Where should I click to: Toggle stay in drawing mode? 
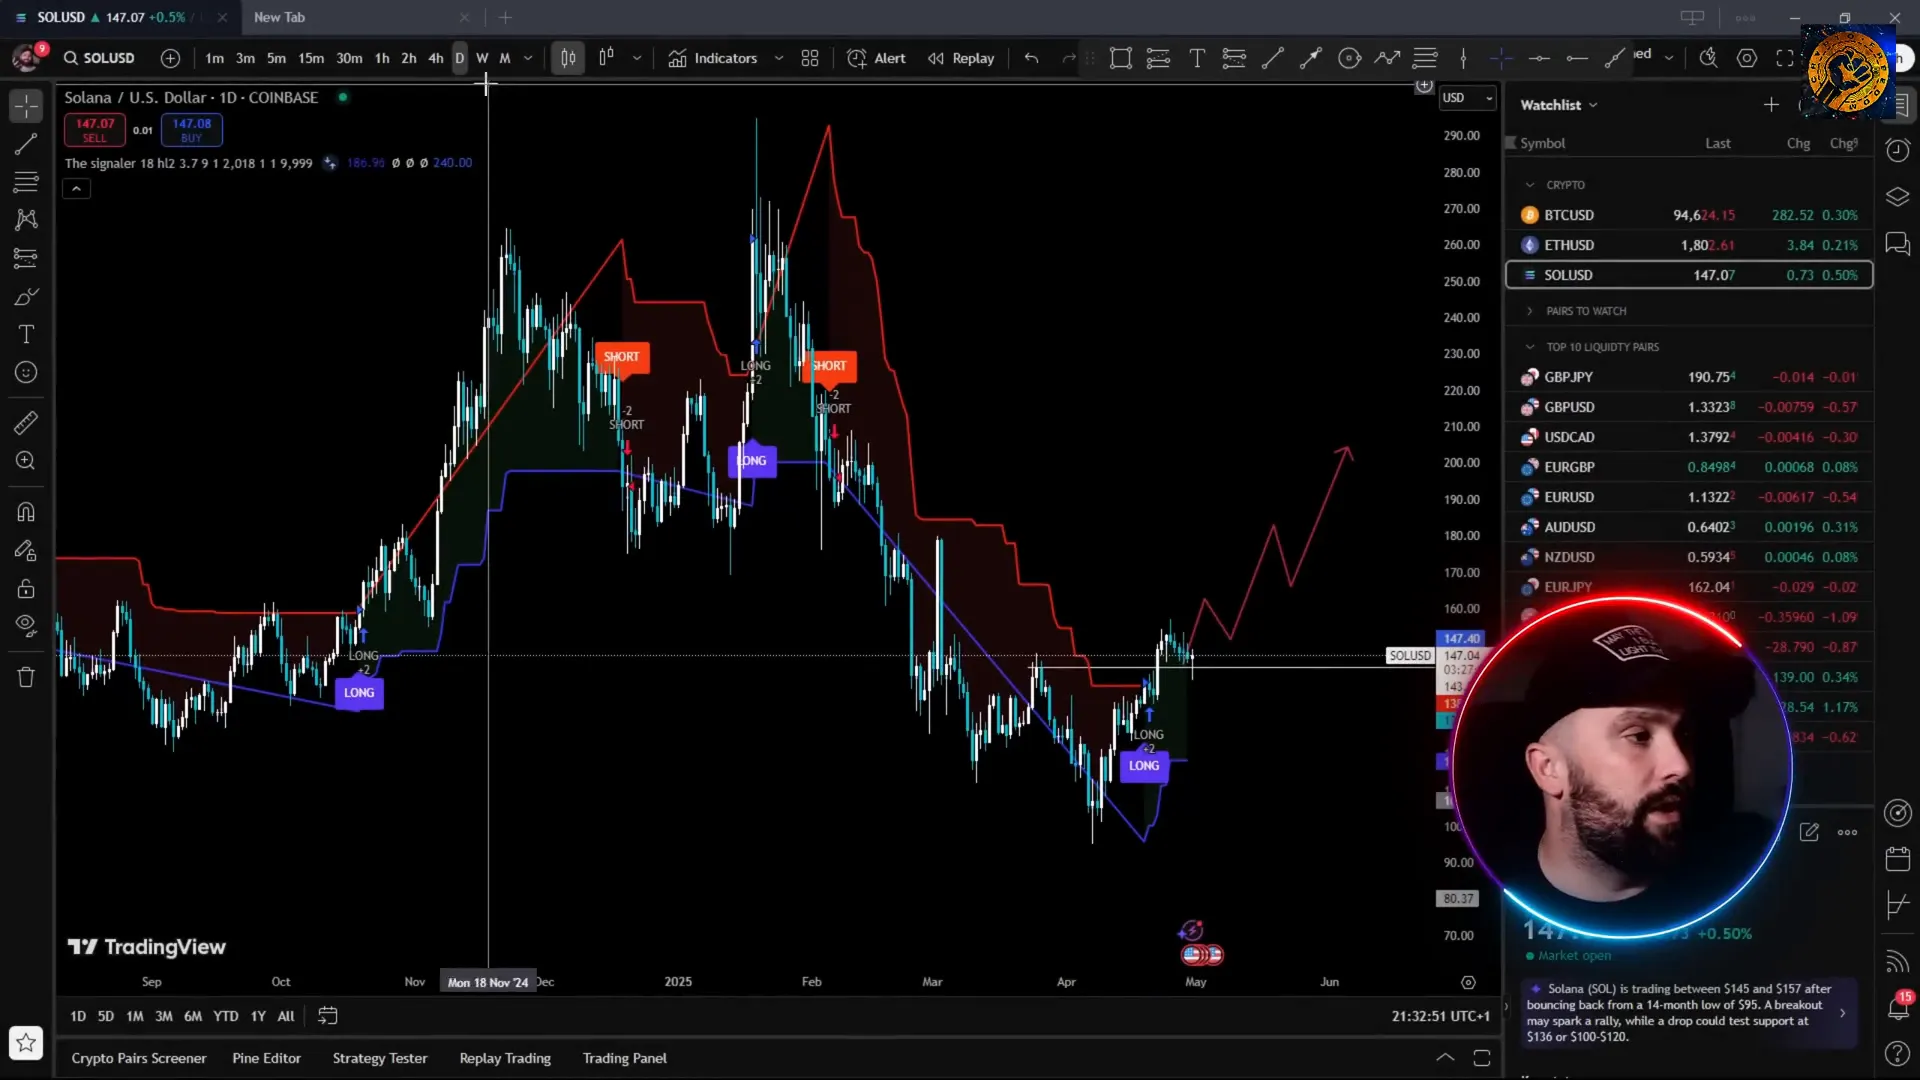26,550
